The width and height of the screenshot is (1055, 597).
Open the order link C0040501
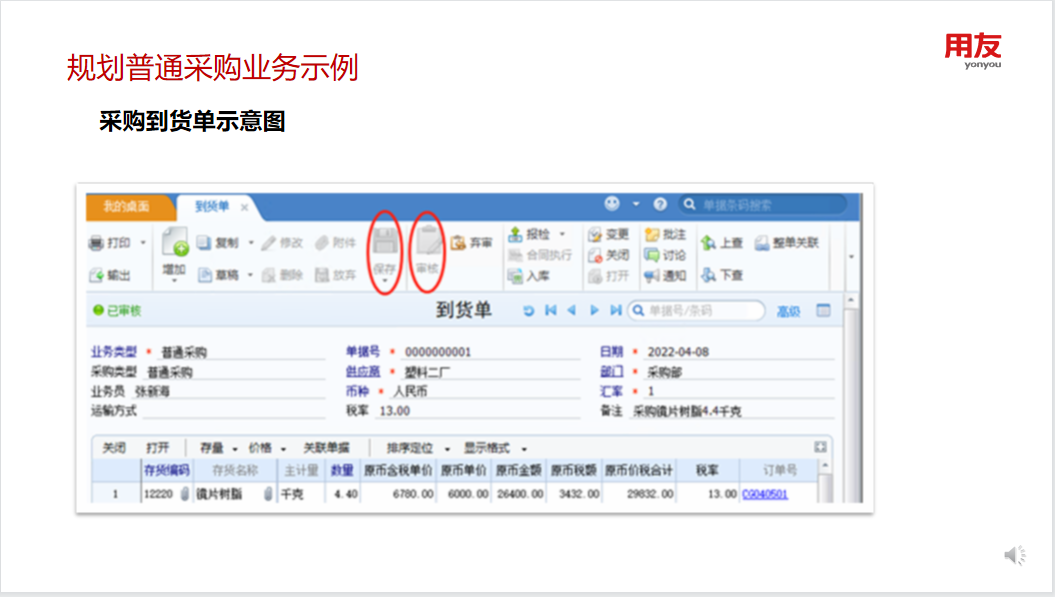(x=765, y=494)
